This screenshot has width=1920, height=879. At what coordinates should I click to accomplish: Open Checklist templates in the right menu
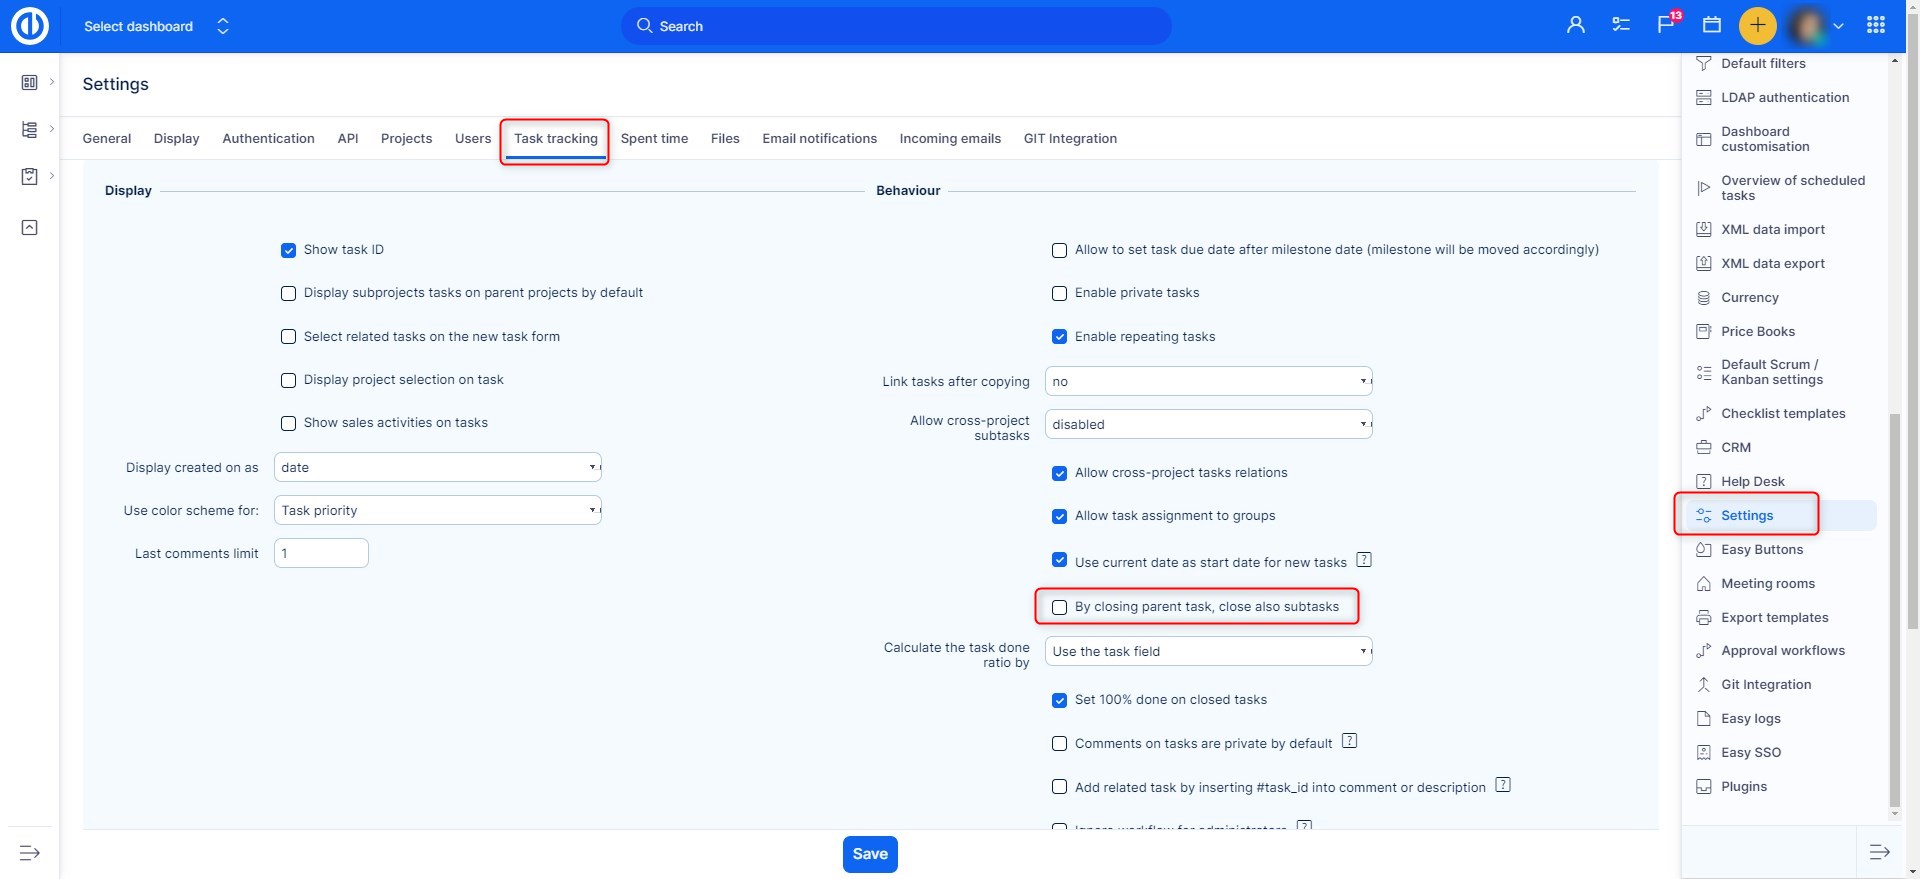[x=1782, y=414]
